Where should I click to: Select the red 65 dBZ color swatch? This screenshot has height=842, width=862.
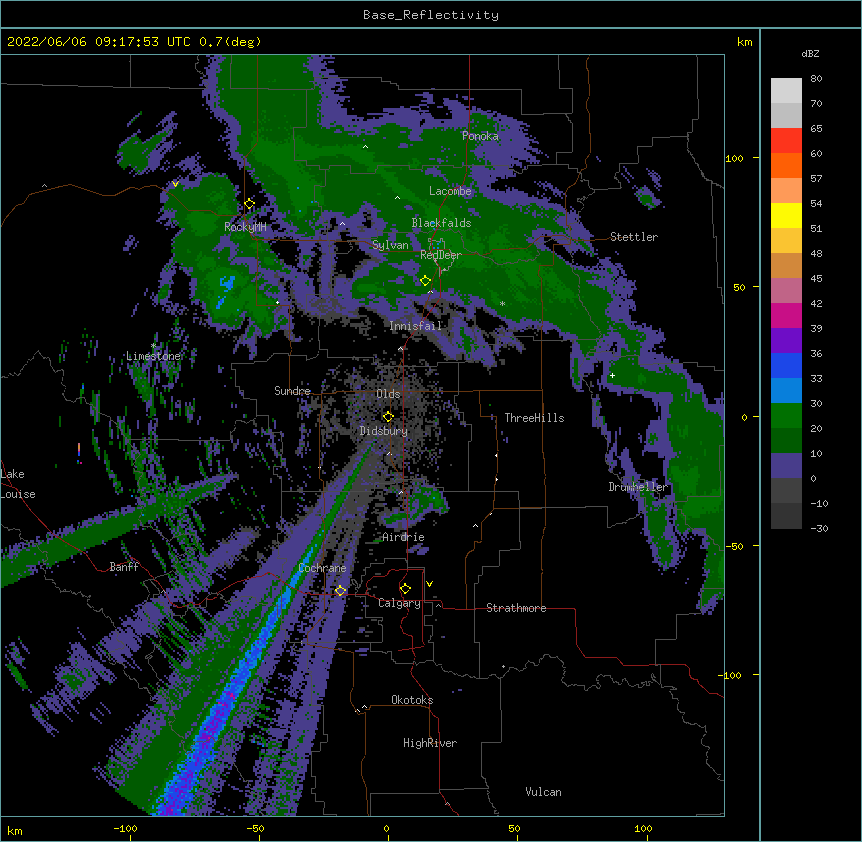(x=786, y=140)
